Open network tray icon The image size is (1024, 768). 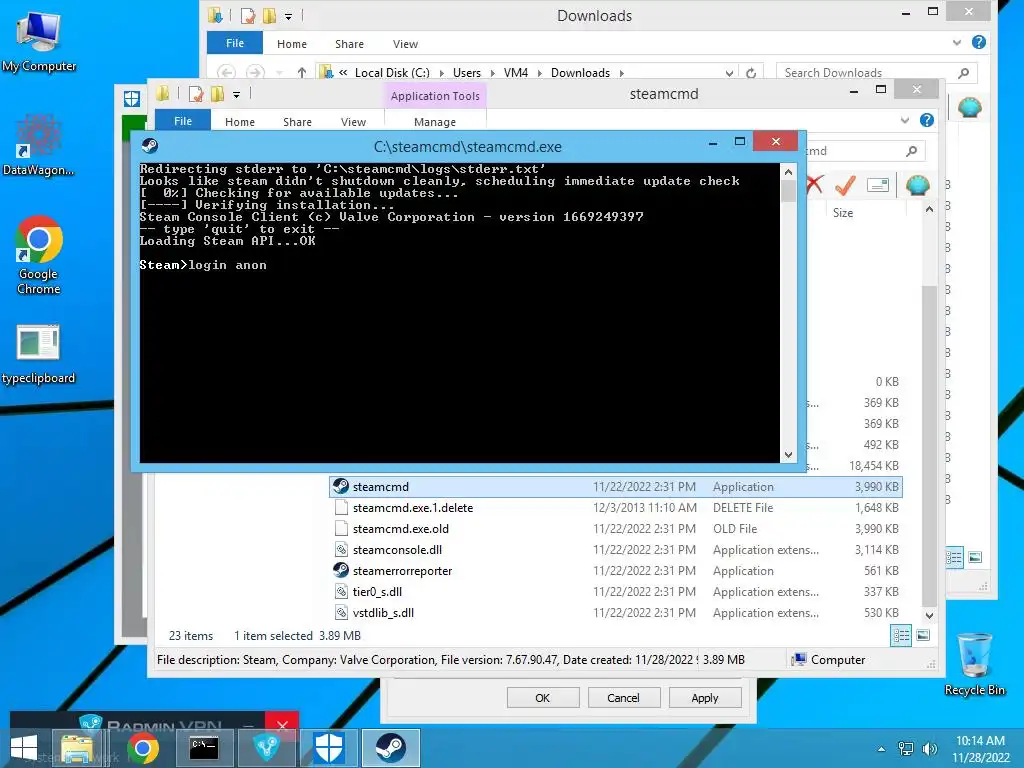(906, 749)
